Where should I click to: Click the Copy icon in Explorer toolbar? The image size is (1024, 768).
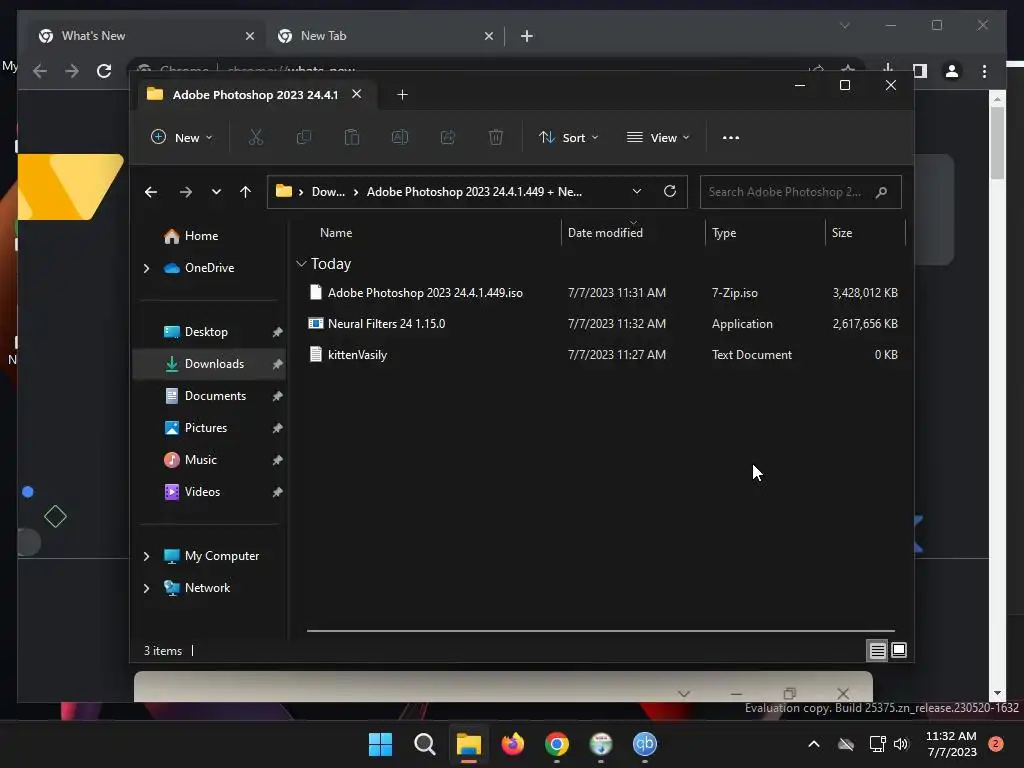pyautogui.click(x=304, y=137)
